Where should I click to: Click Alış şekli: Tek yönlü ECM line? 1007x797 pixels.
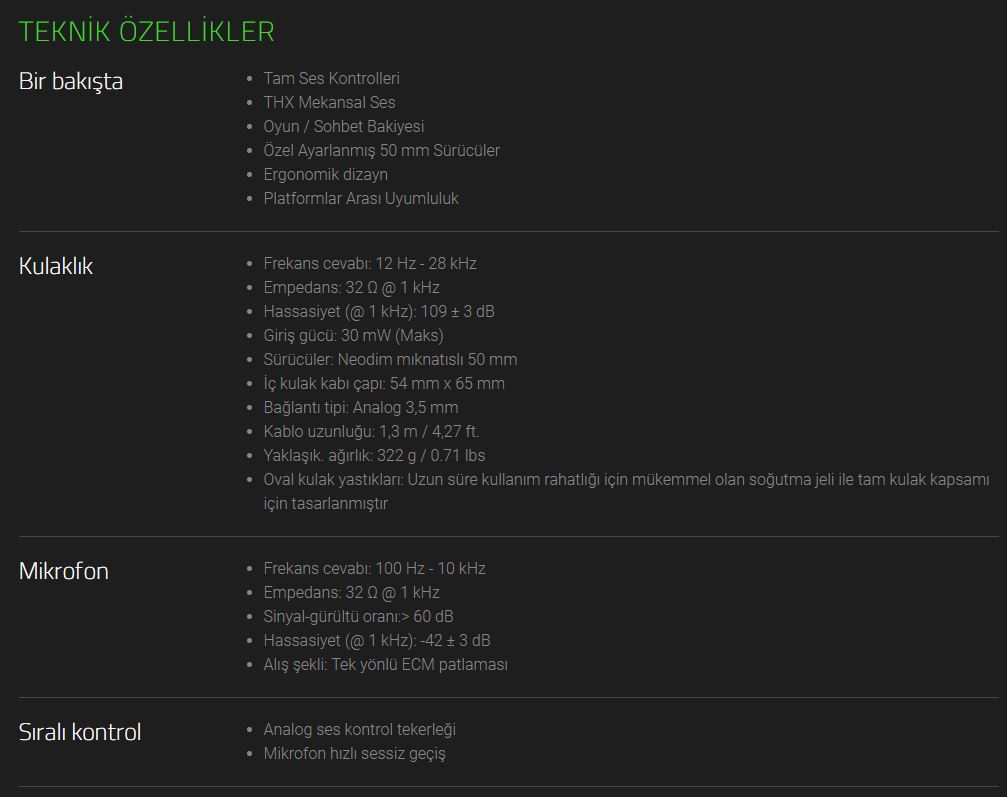click(x=385, y=665)
